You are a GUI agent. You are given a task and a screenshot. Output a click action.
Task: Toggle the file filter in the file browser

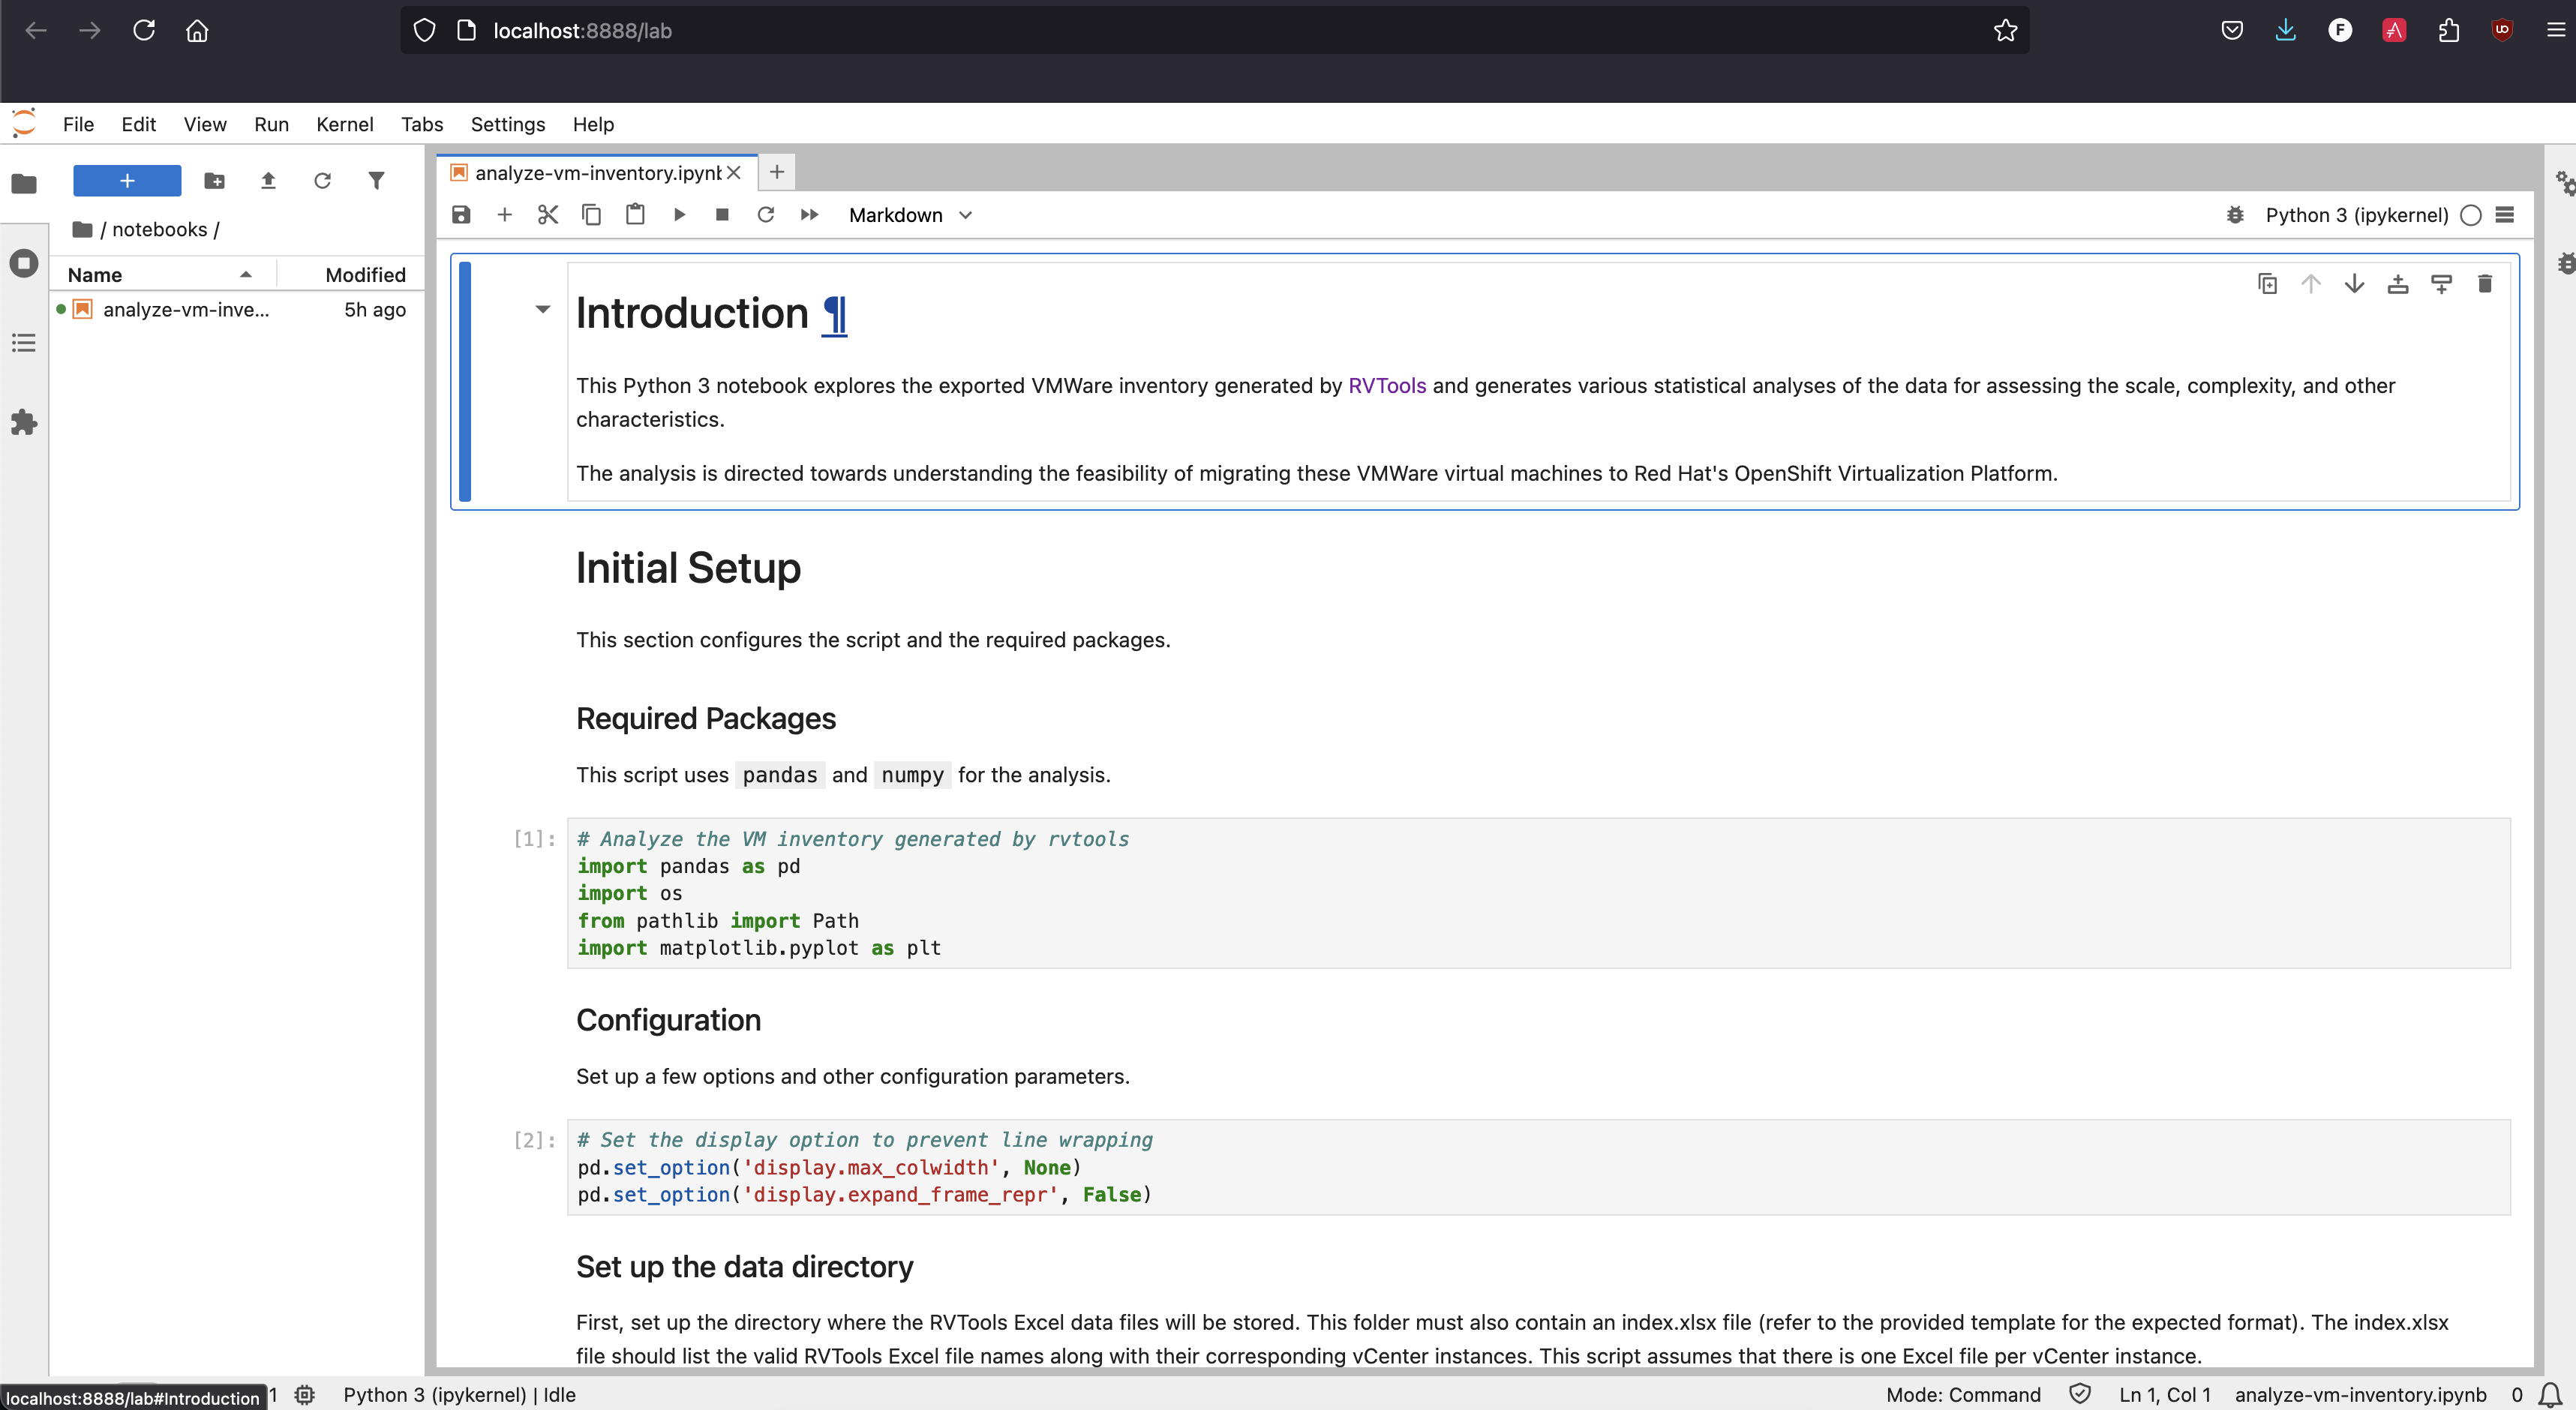coord(376,181)
